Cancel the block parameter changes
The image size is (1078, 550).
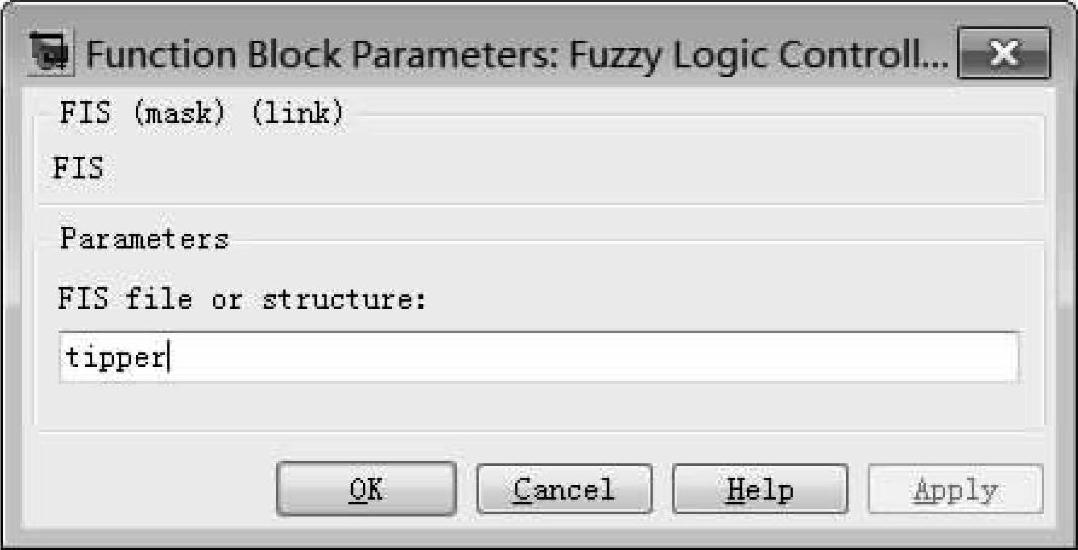[x=564, y=490]
